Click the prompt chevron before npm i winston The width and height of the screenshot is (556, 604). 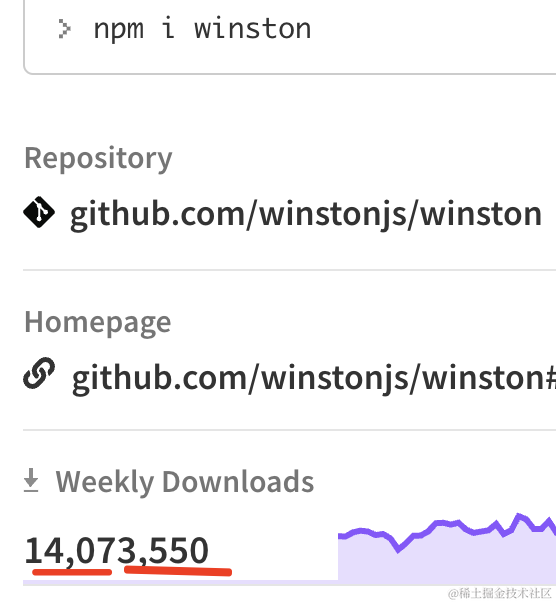(64, 29)
